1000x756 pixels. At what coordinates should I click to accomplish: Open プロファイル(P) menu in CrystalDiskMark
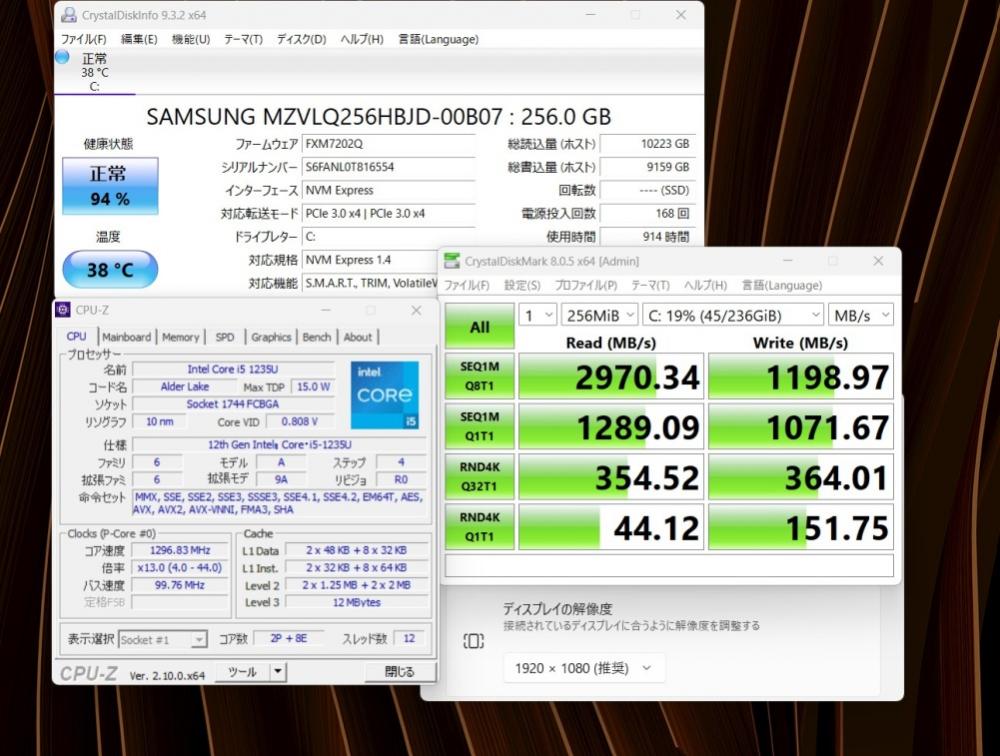[x=585, y=285]
